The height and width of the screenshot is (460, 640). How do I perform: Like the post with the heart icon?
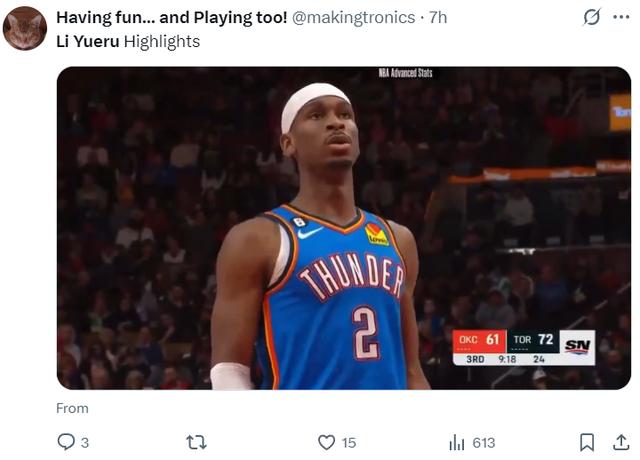click(x=326, y=442)
